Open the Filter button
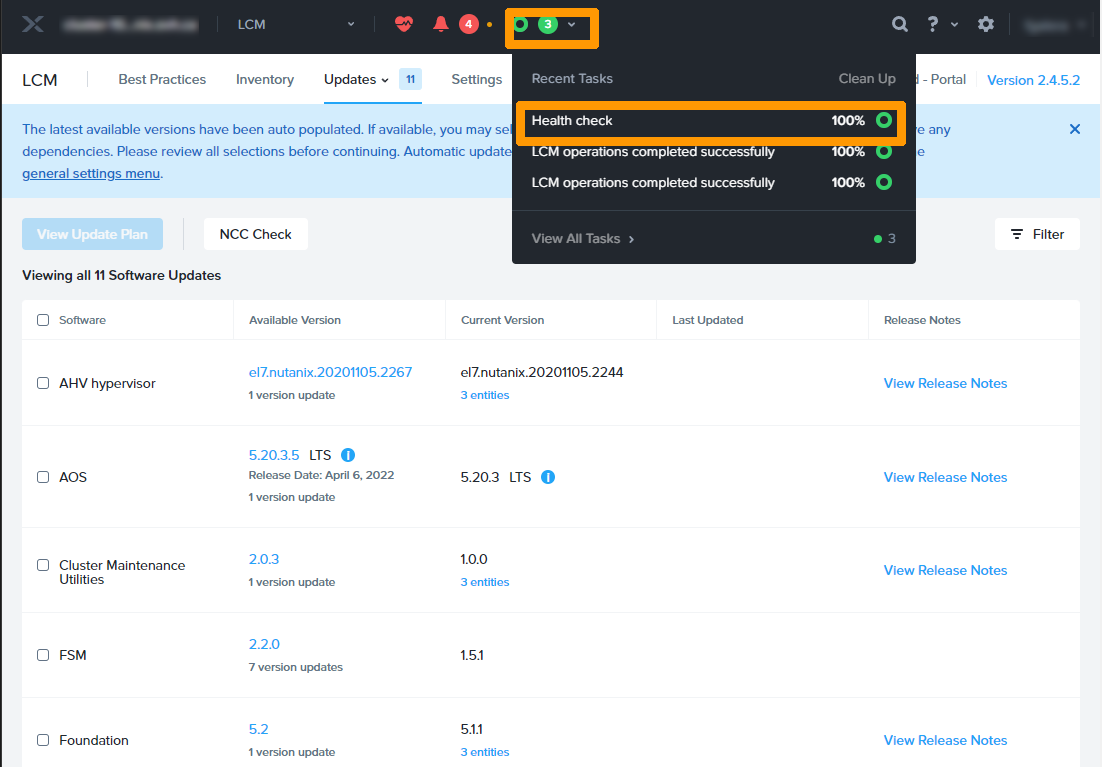1102x767 pixels. coord(1037,234)
